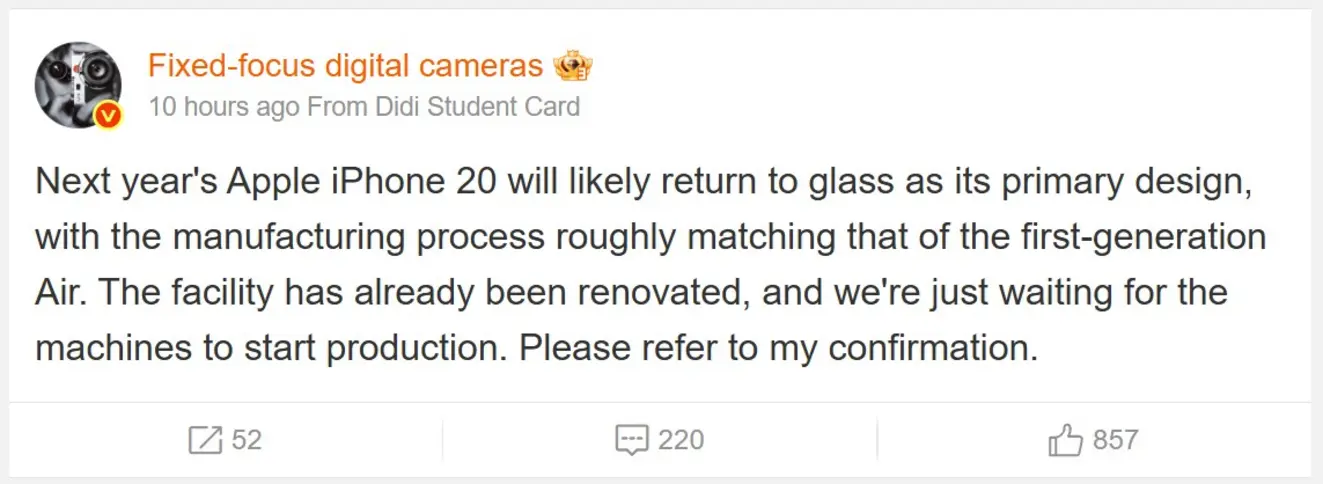Open the Fixed-focus digital cameras profile link

click(x=345, y=66)
